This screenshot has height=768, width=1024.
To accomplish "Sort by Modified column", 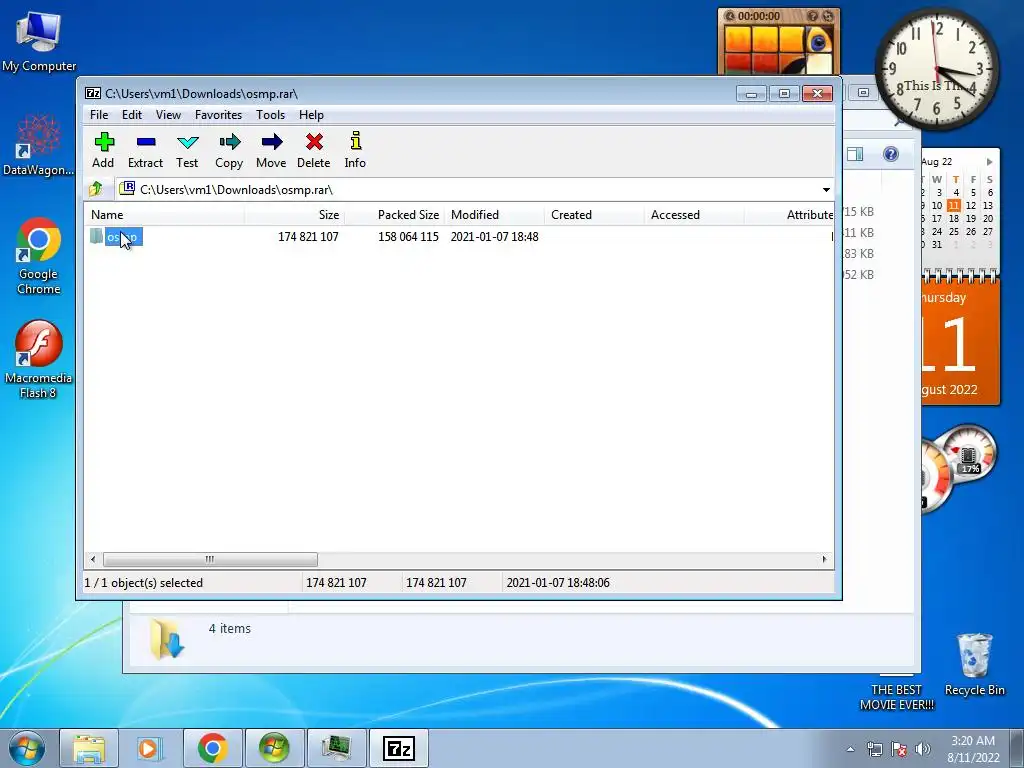I will tap(494, 215).
